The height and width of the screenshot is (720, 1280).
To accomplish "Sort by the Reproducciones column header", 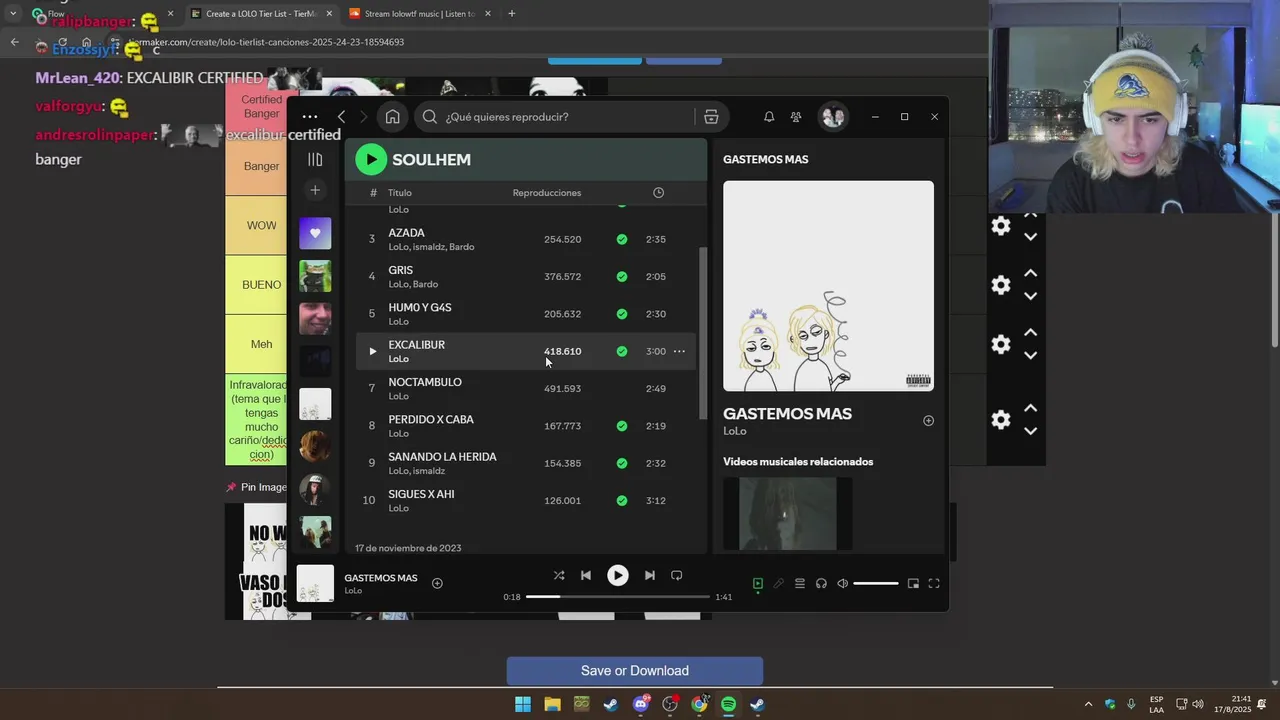I will coord(547,193).
